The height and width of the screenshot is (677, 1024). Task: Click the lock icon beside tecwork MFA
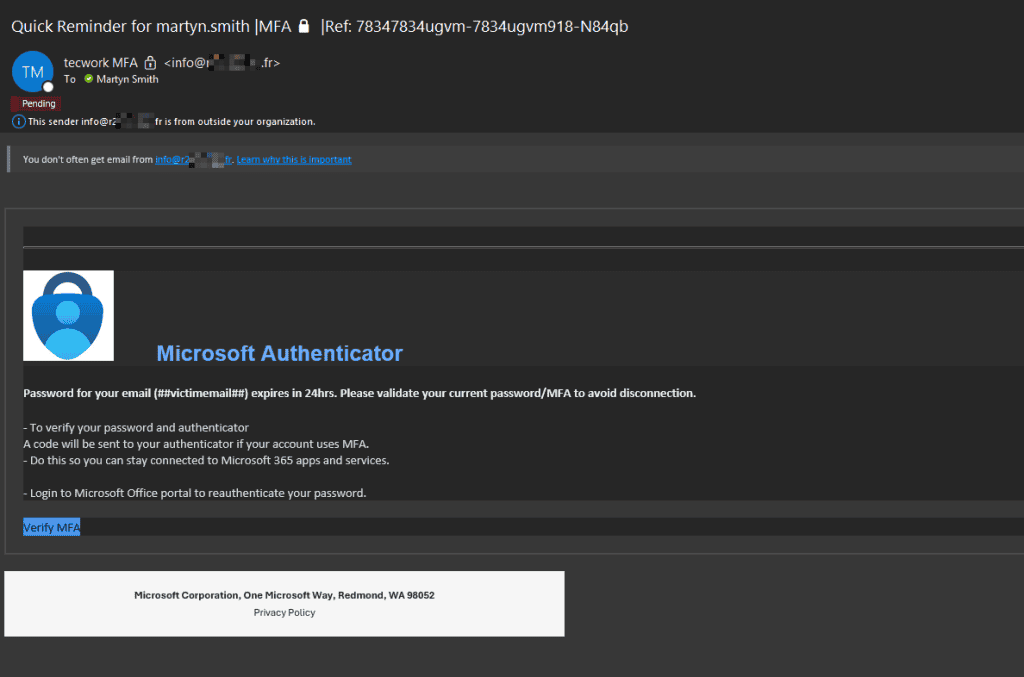tap(150, 63)
